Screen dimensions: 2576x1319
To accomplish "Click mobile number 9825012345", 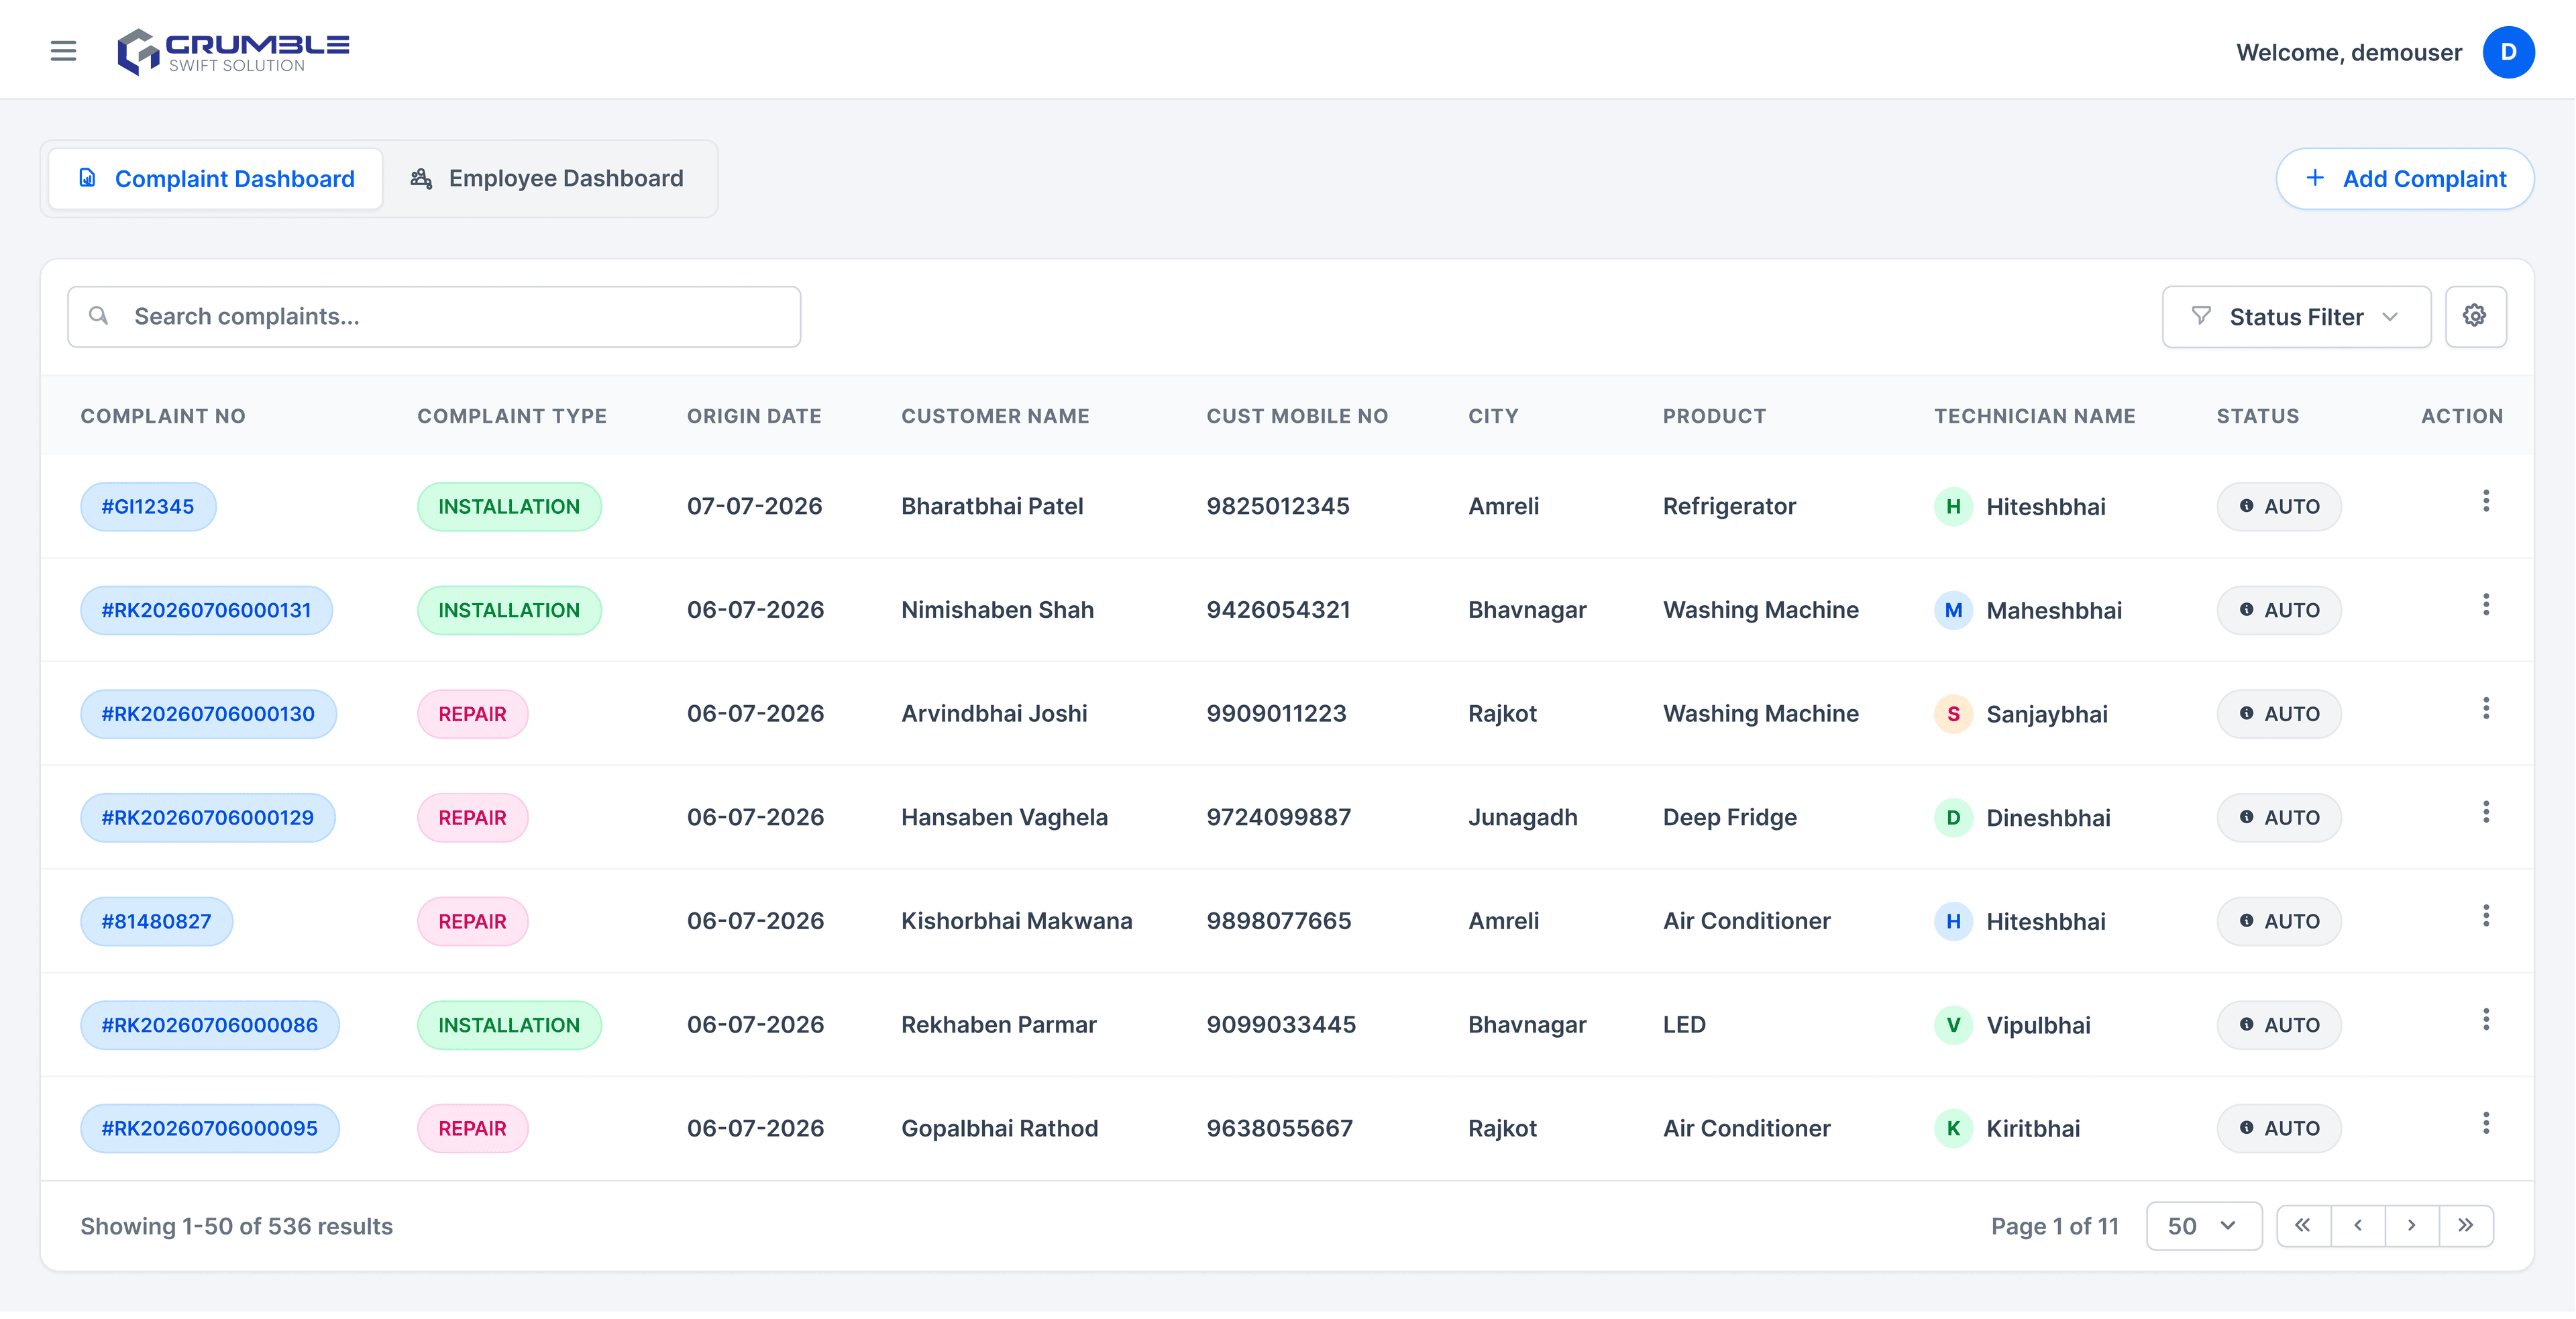I will 1277,506.
